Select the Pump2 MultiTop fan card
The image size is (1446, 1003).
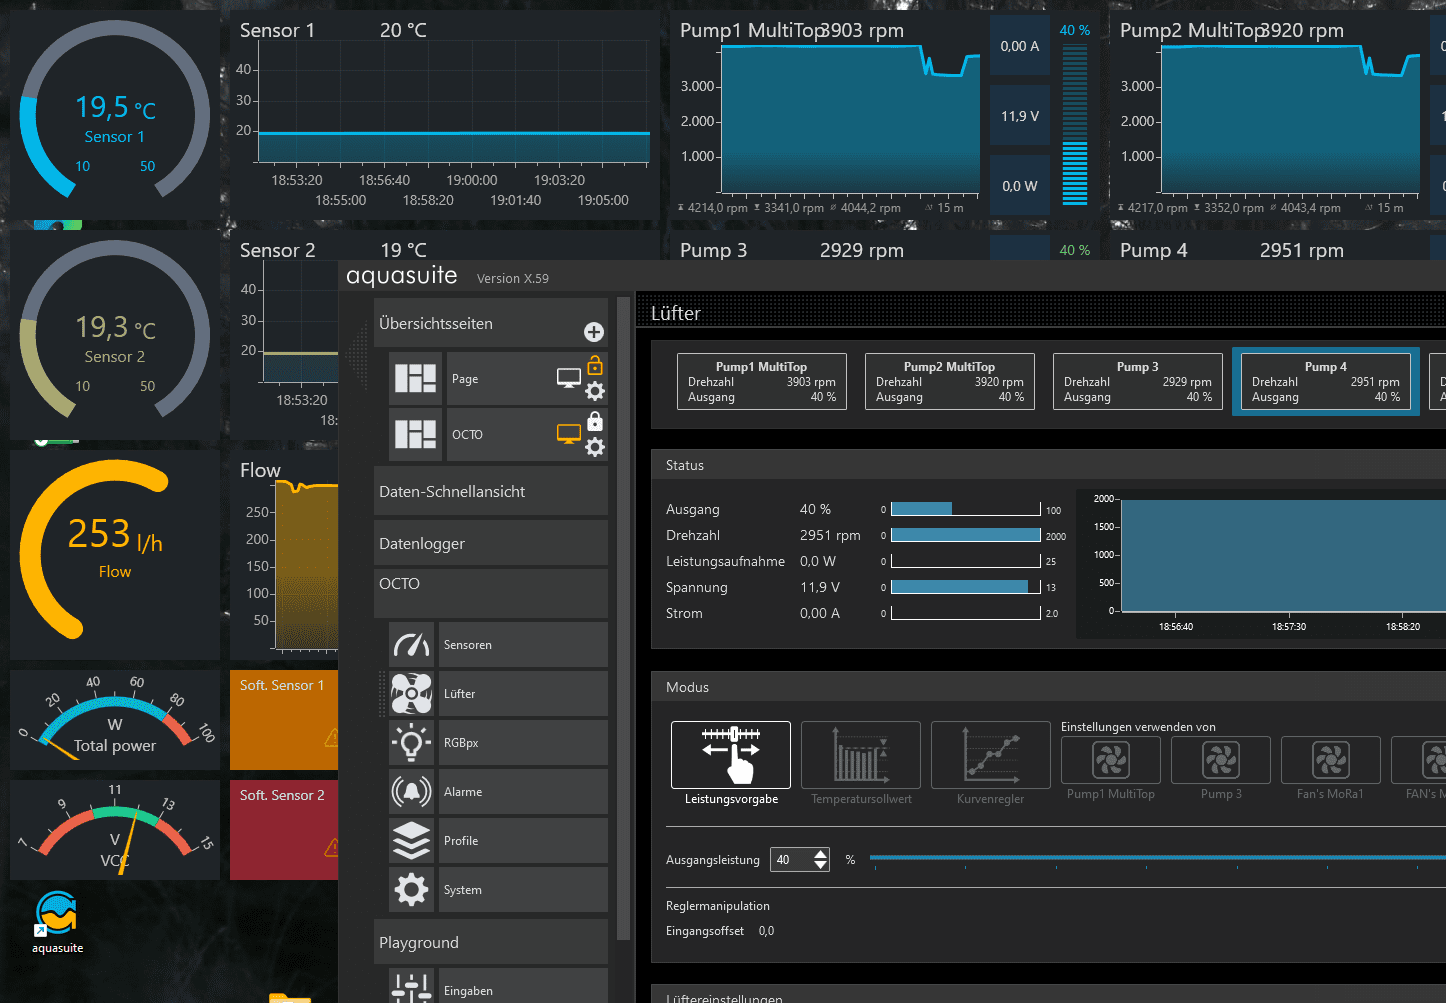point(950,381)
